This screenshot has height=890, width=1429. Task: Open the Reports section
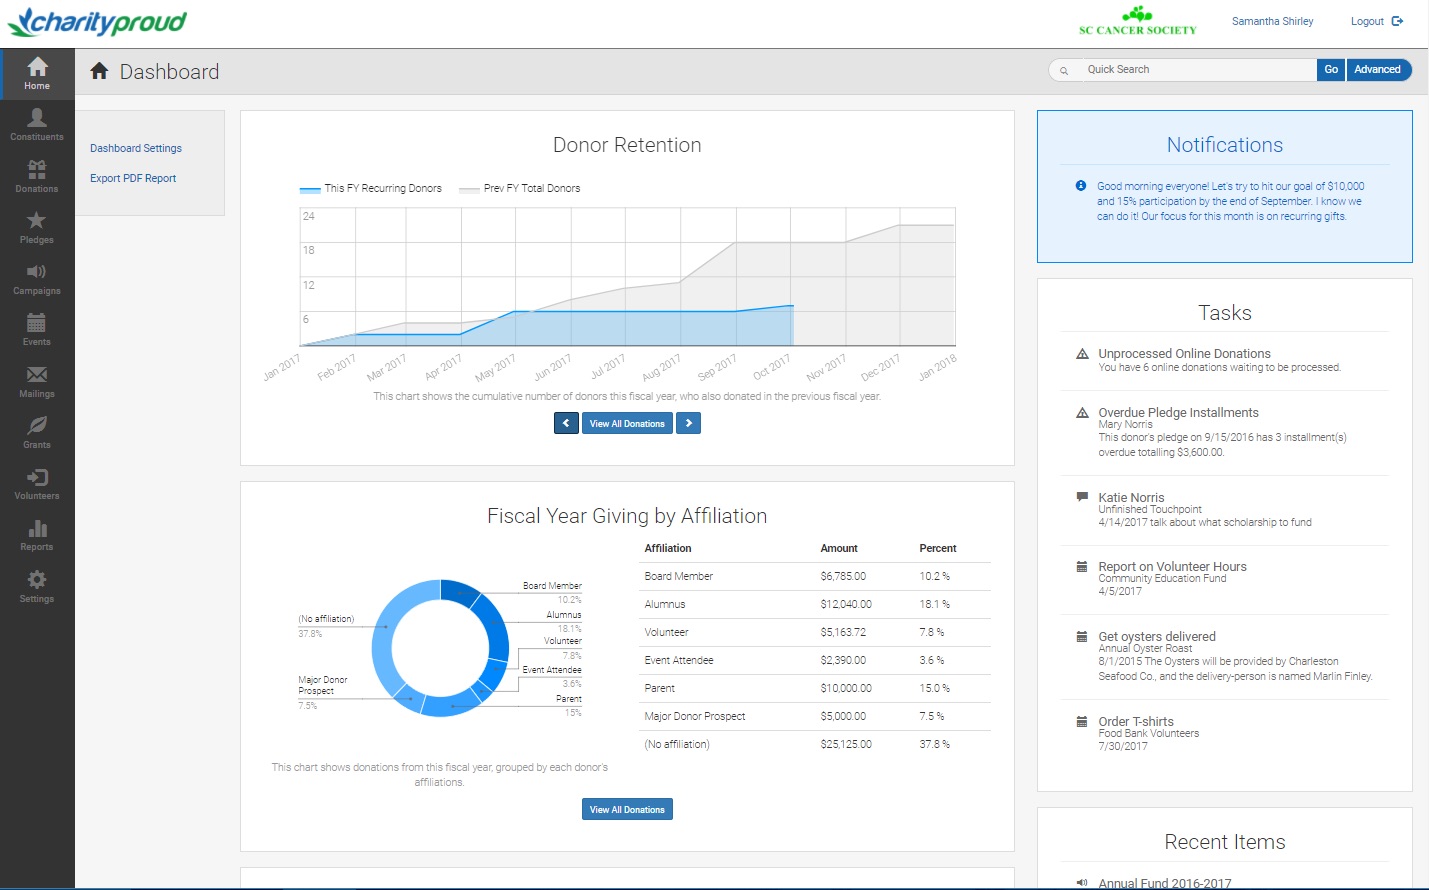(x=37, y=535)
